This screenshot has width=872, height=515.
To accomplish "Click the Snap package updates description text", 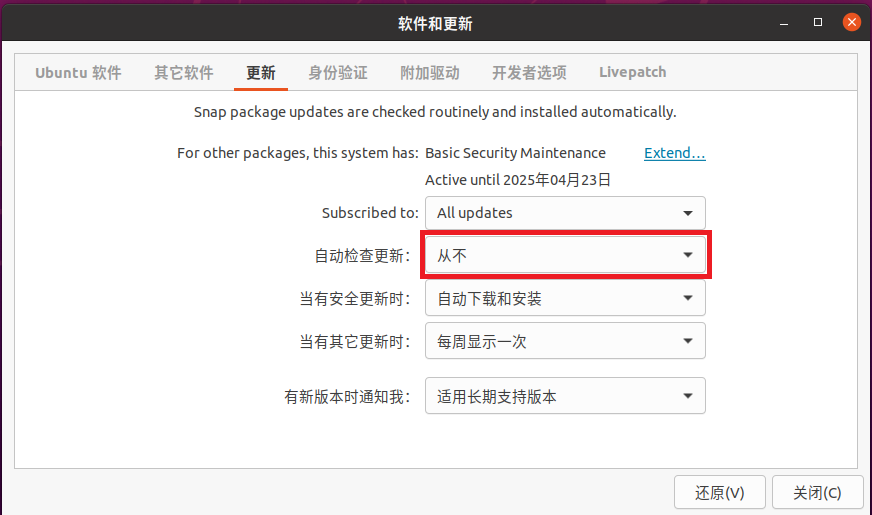I will point(435,112).
